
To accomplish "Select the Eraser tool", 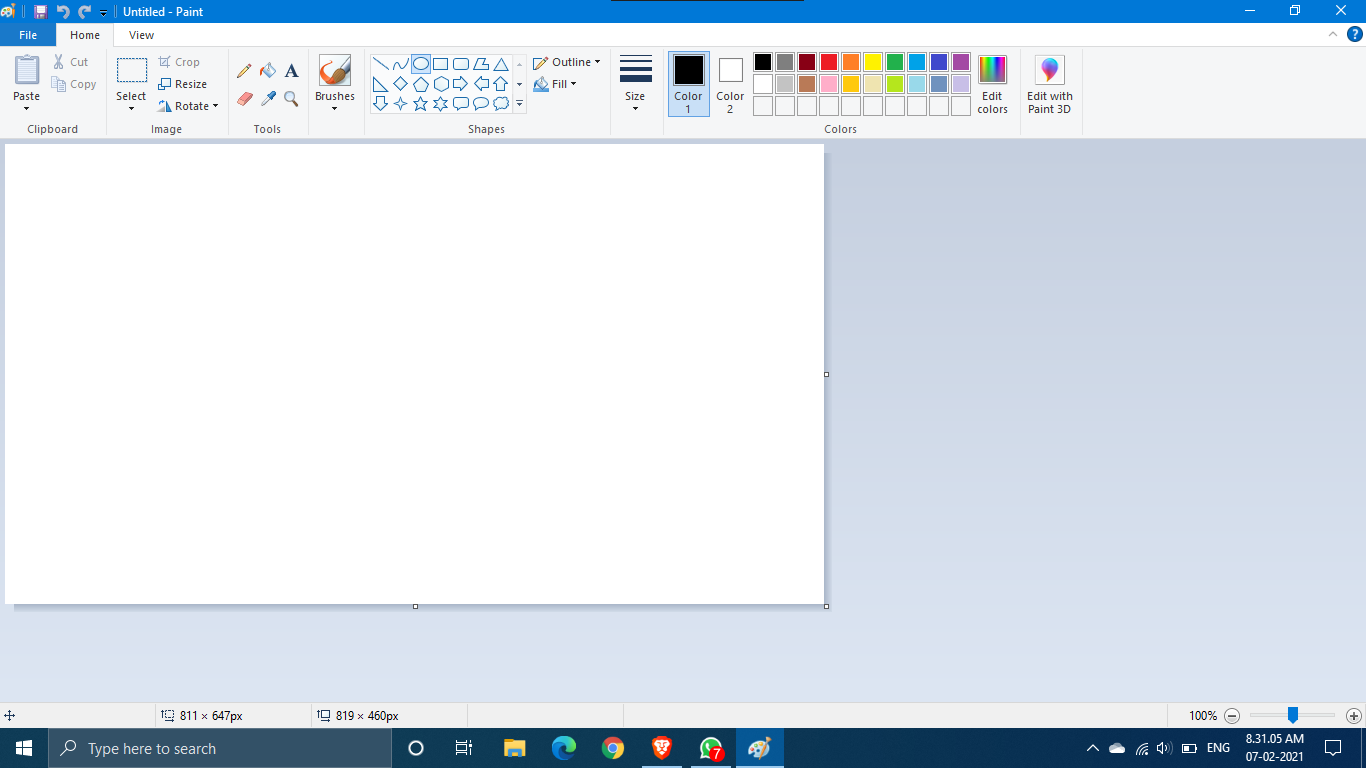I will 244,98.
